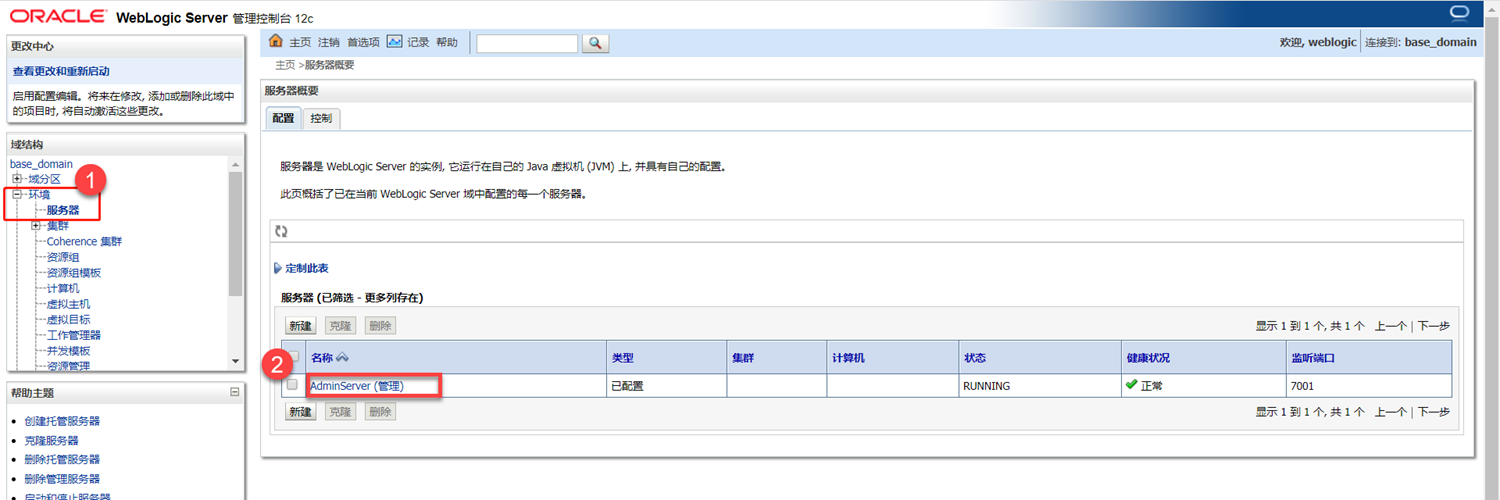Open the 删除托管服务器 help topic
The height and width of the screenshot is (500, 1500).
click(x=62, y=459)
